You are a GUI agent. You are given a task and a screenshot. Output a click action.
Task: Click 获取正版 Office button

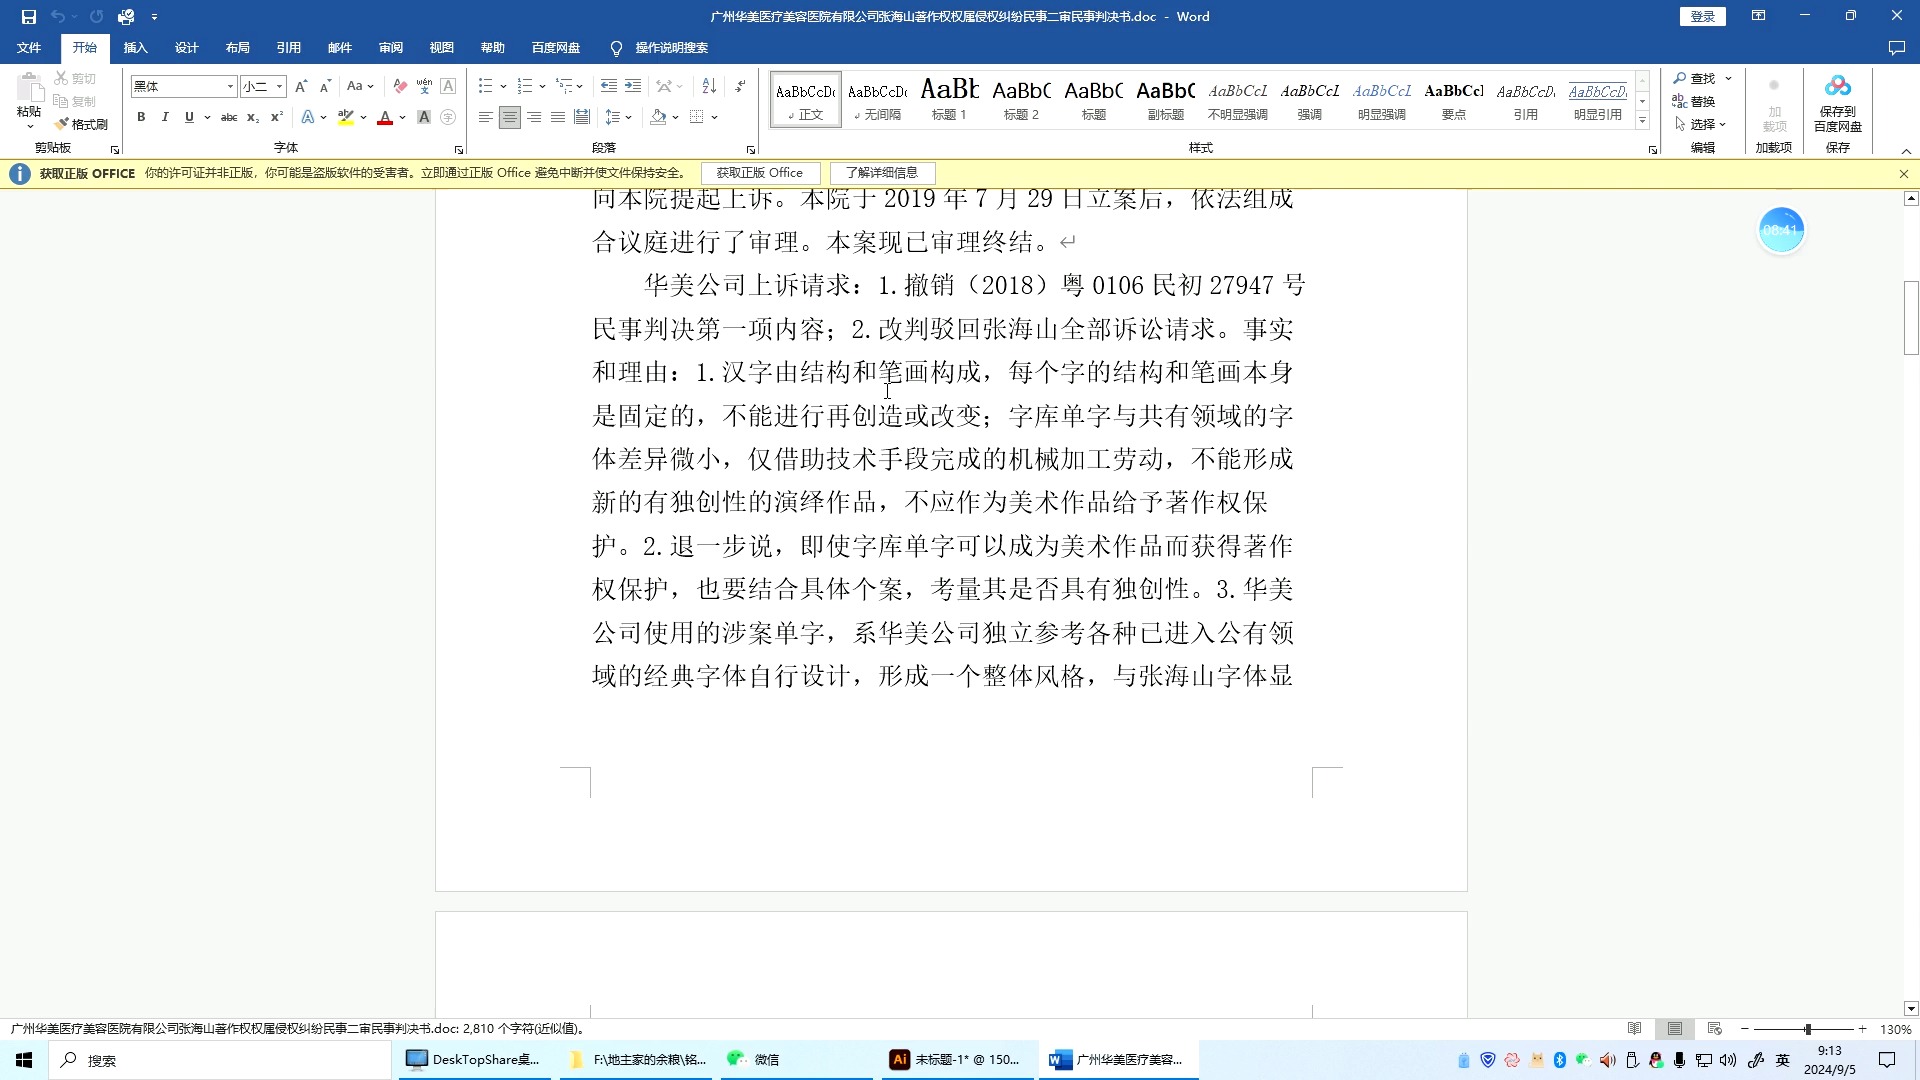(760, 173)
